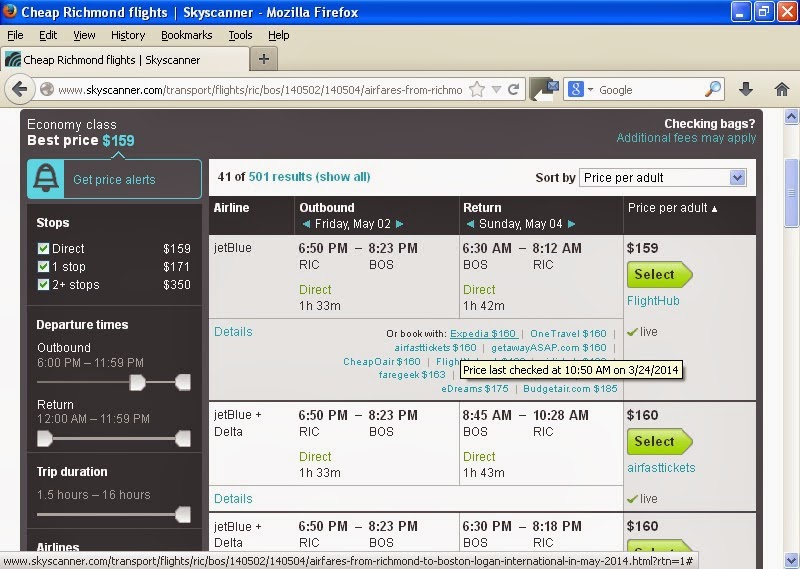The image size is (800, 569).
Task: Open the Sort by Price per adult dropdown
Action: pyautogui.click(x=663, y=178)
